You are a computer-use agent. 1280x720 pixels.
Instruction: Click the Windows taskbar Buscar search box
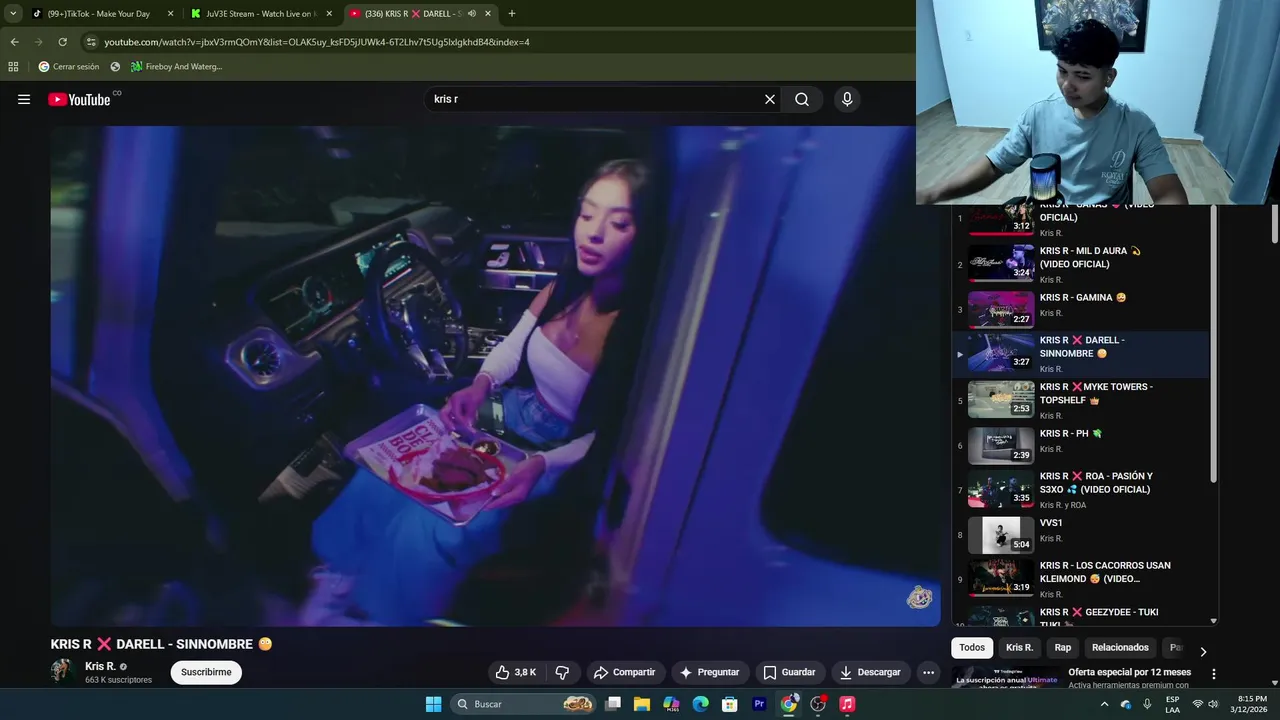[x=522, y=704]
